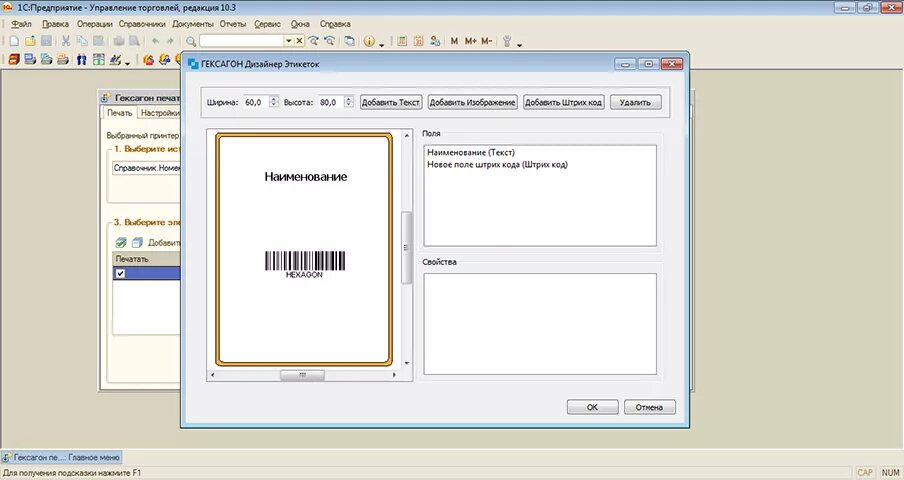Viewport: 904px width, 480px height.
Task: Click the New document icon in toolbar
Action: pos(14,41)
